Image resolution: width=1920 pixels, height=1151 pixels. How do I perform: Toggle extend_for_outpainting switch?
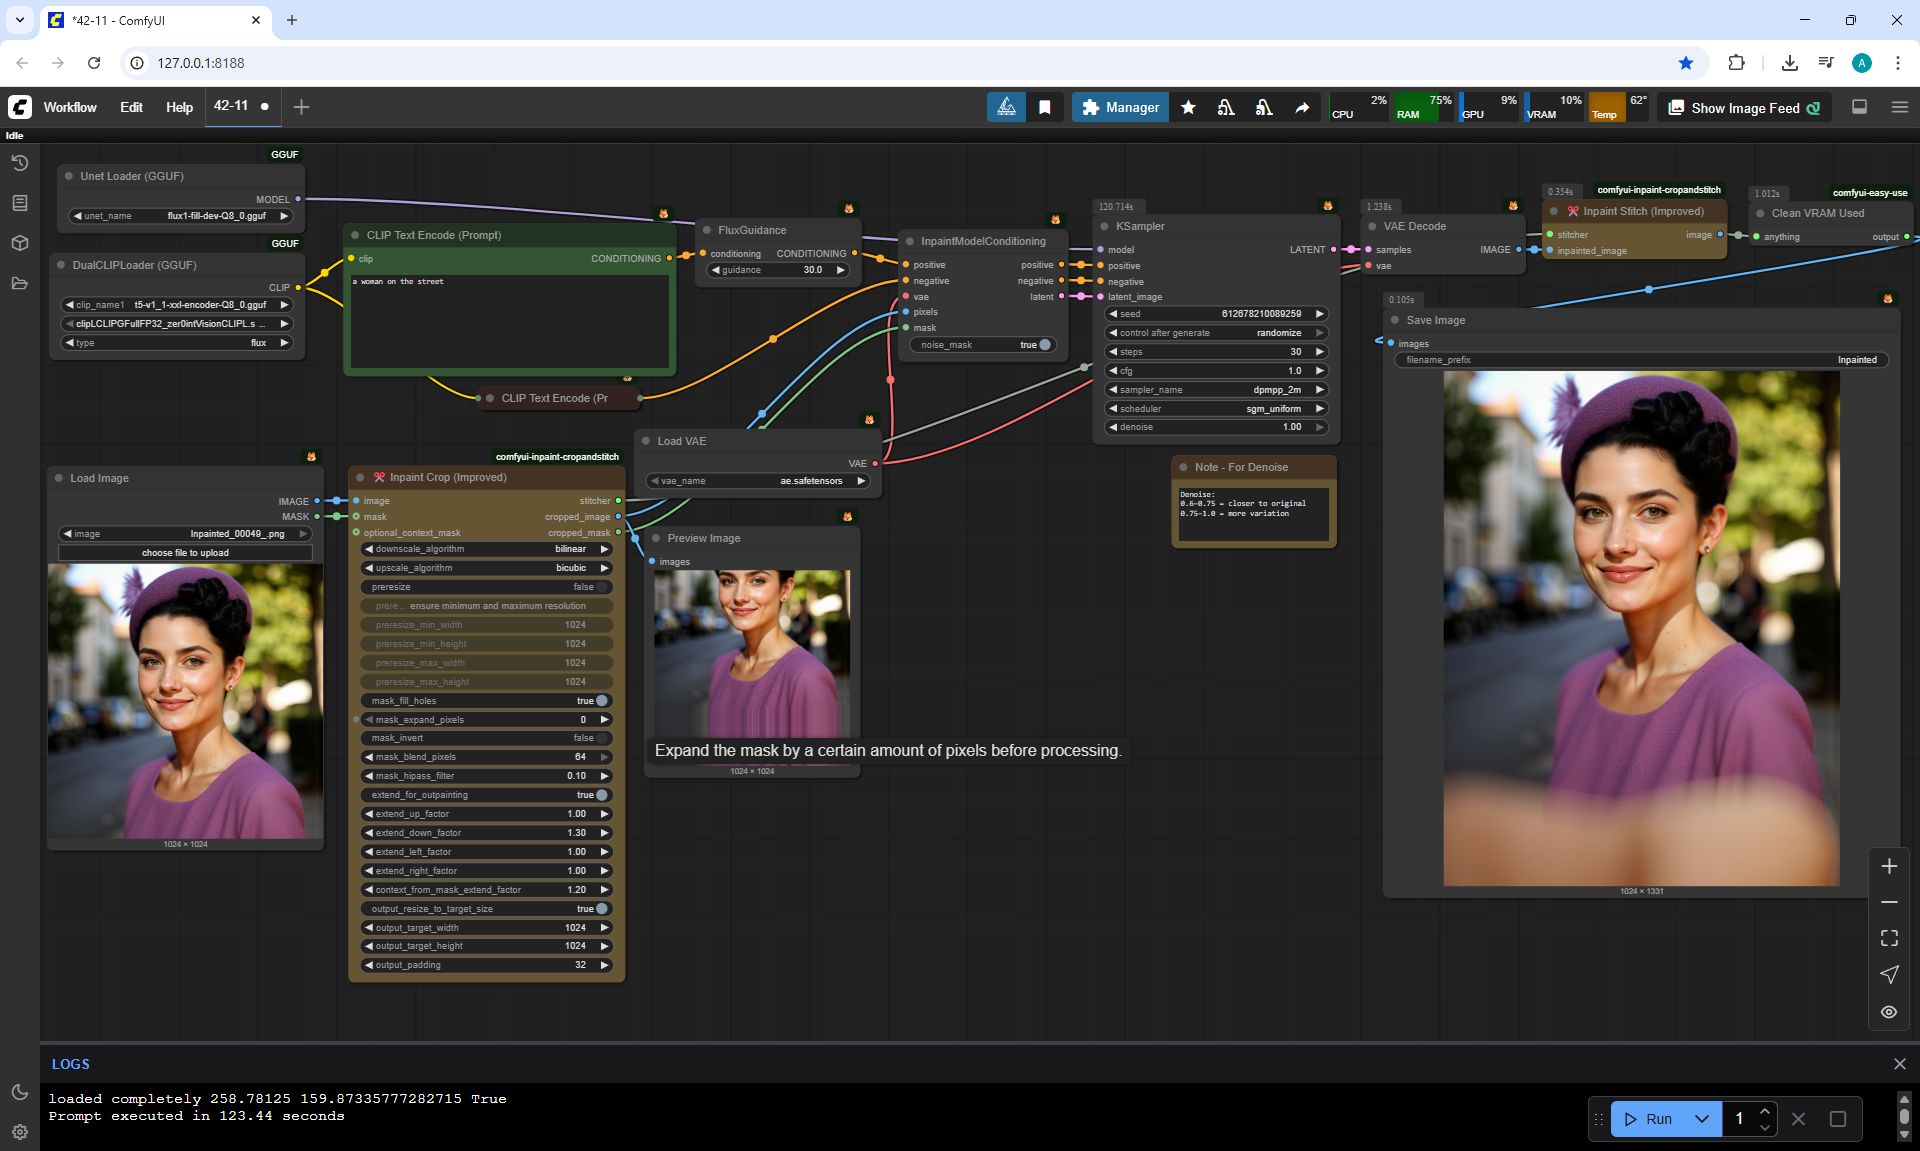(x=601, y=795)
